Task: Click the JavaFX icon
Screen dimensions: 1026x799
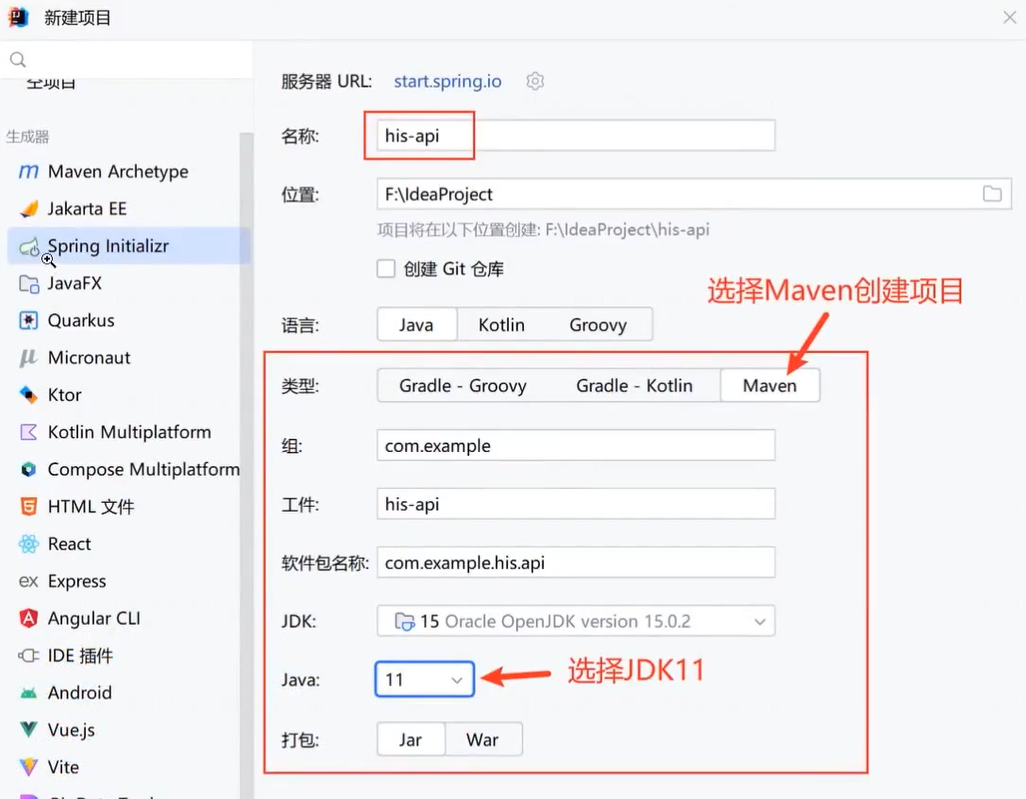Action: pyautogui.click(x=28, y=283)
